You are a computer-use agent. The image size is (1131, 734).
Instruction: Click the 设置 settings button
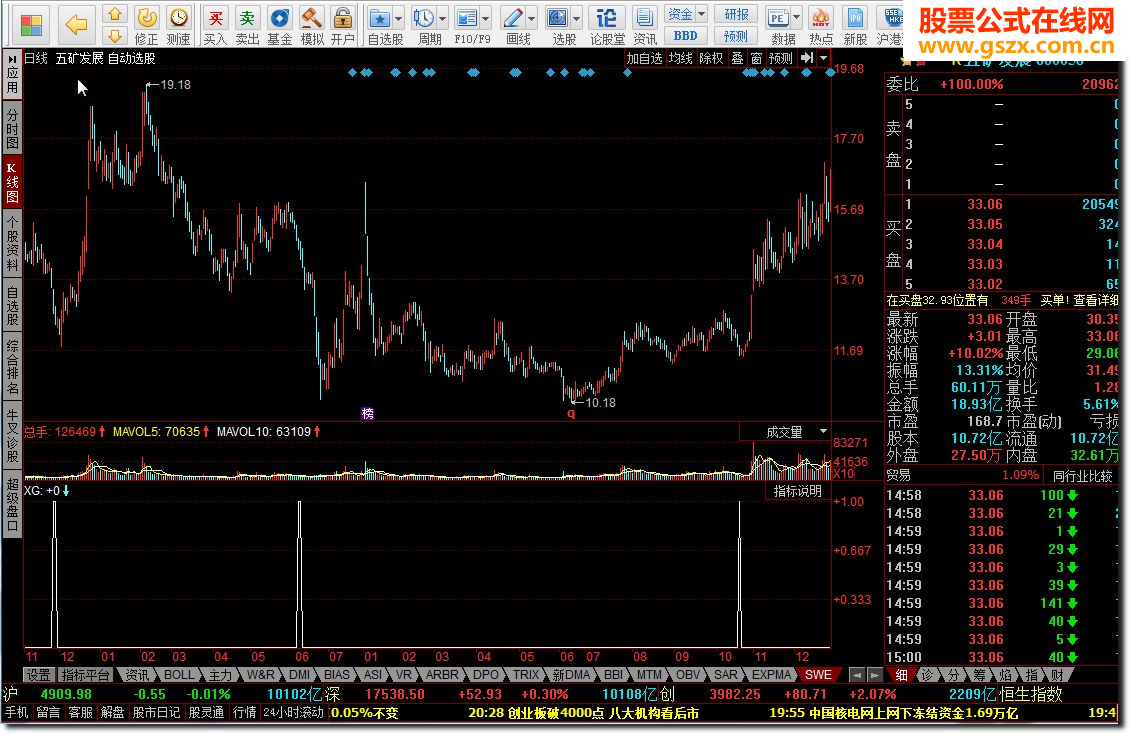click(x=39, y=675)
